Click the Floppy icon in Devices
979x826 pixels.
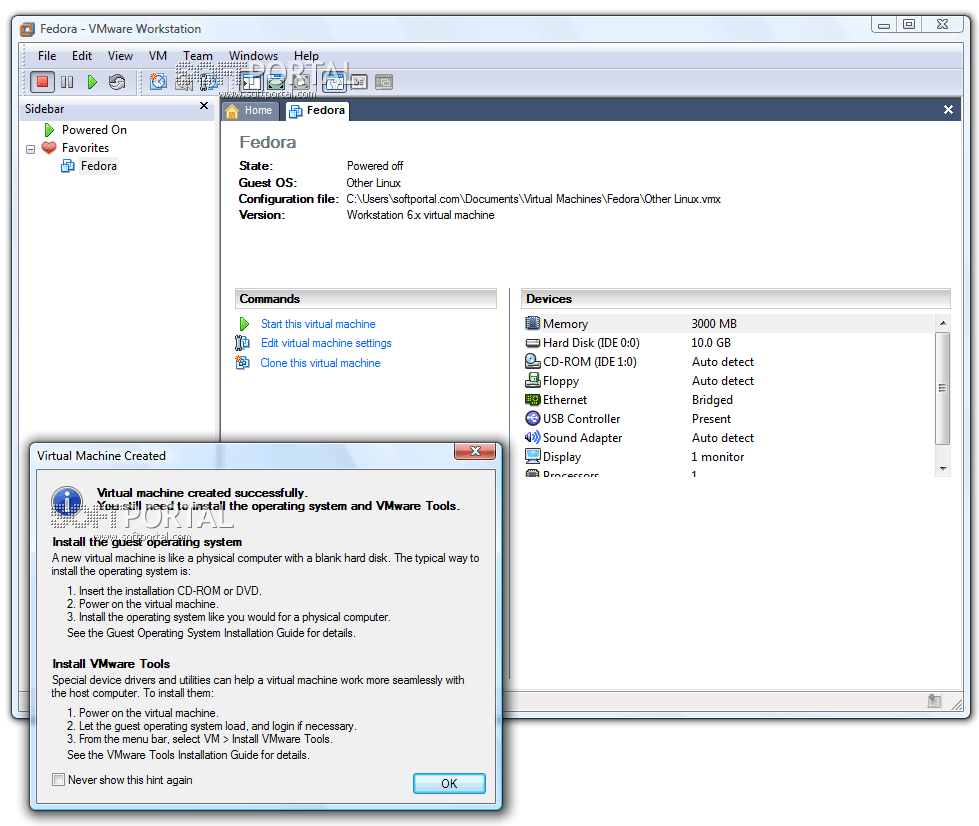pyautogui.click(x=533, y=380)
